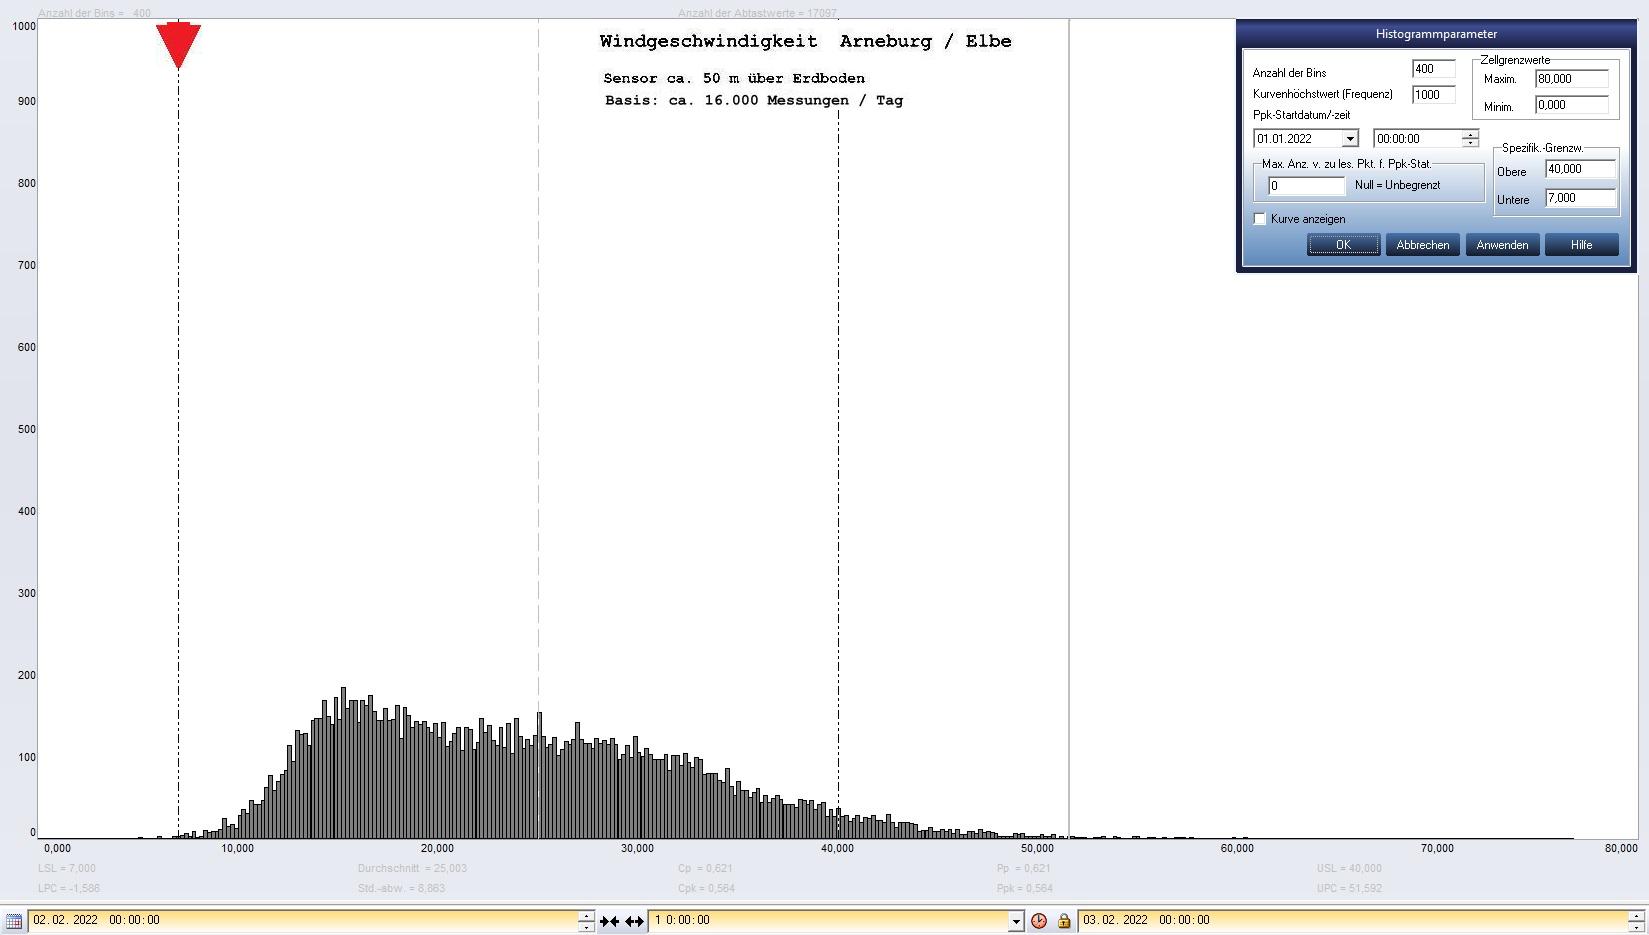Click the 'Durchschnitt = 25,003' statistic
Image resolution: width=1649 pixels, height=935 pixels.
coord(412,868)
